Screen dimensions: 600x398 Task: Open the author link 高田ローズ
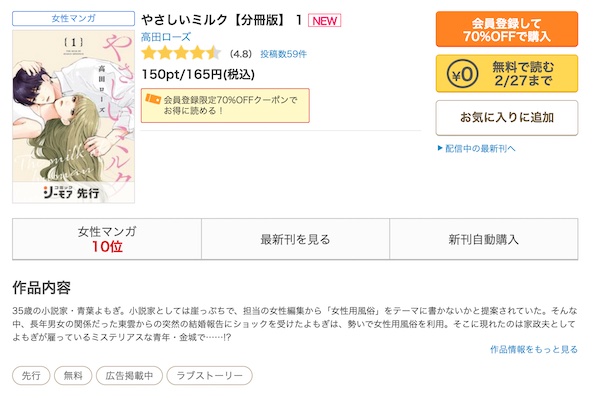[166, 37]
